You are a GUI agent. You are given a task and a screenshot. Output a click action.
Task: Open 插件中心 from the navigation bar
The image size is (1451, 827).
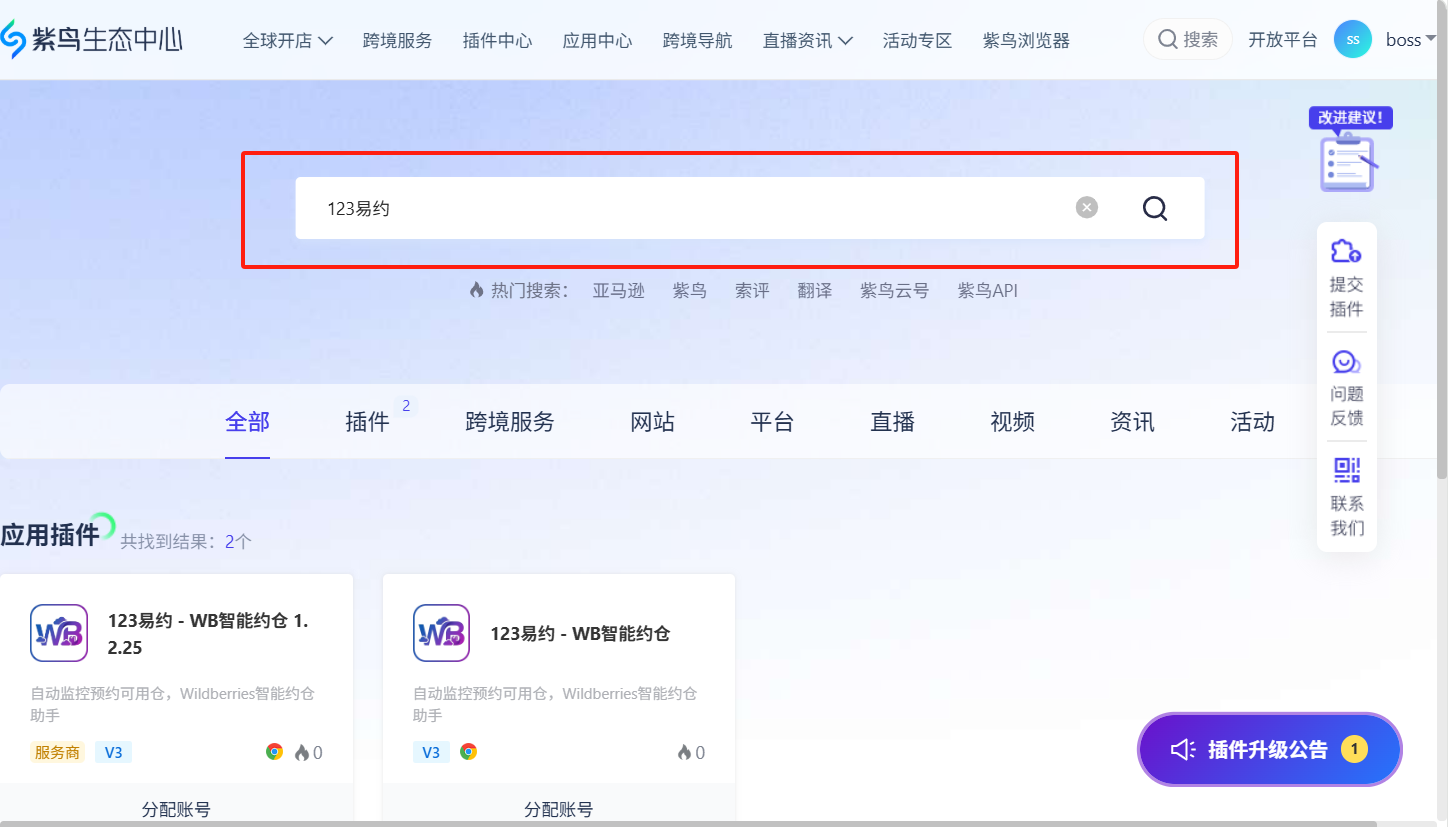(497, 40)
